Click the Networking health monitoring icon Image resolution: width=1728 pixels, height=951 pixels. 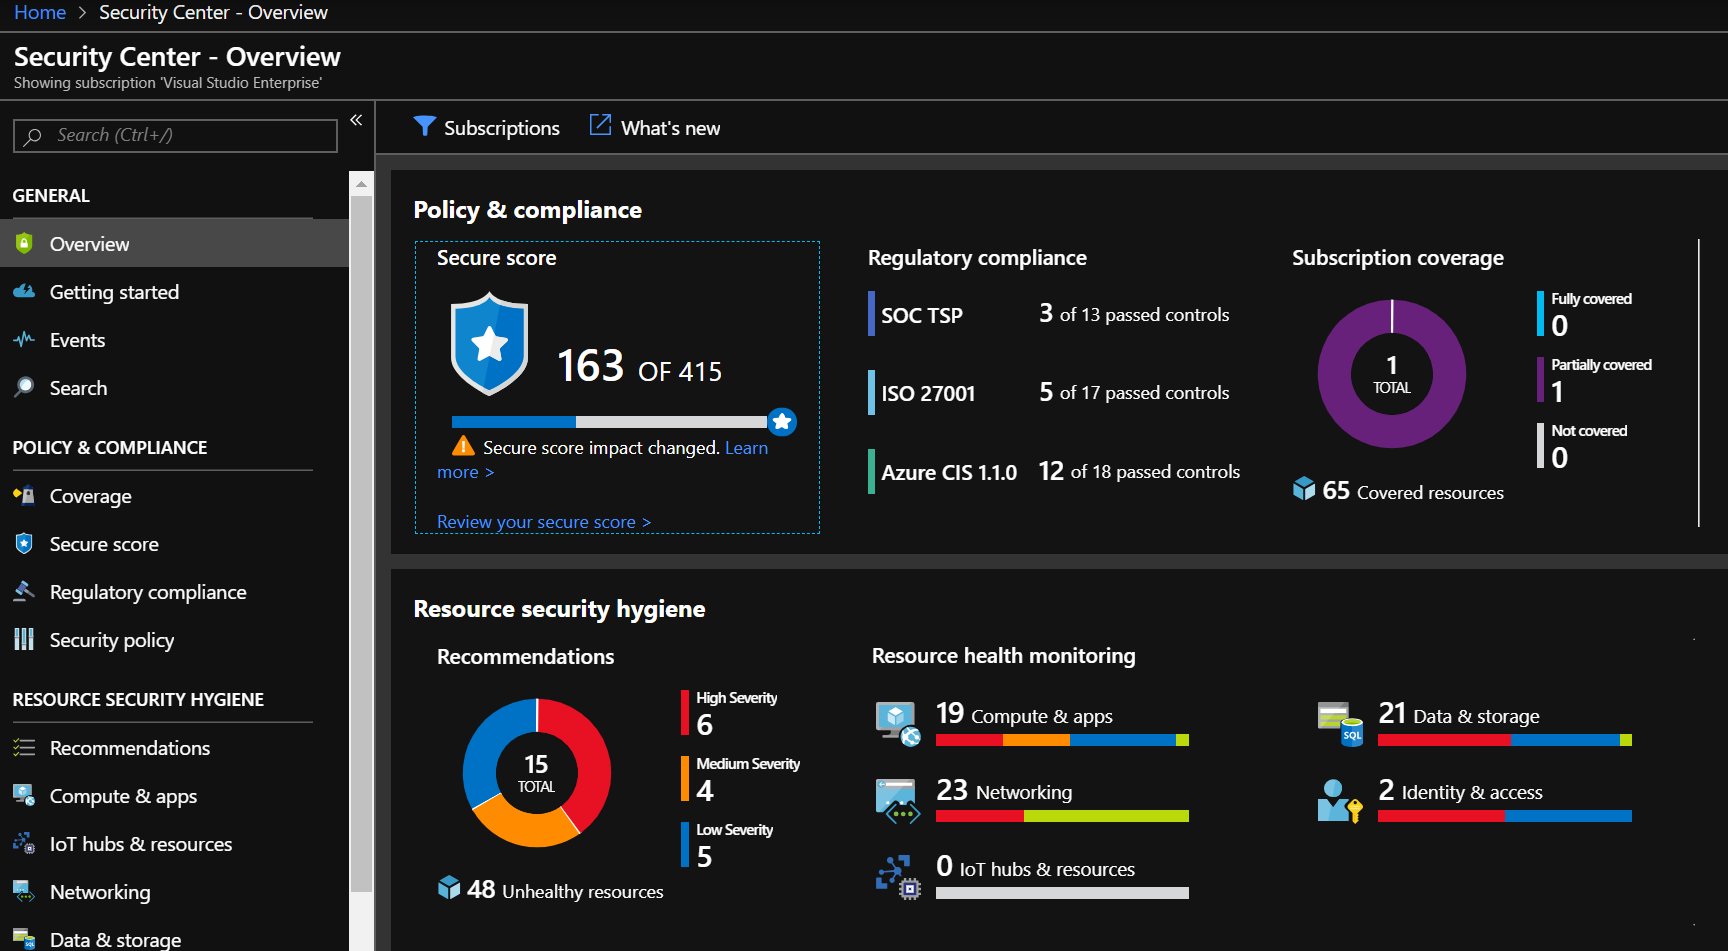click(897, 800)
